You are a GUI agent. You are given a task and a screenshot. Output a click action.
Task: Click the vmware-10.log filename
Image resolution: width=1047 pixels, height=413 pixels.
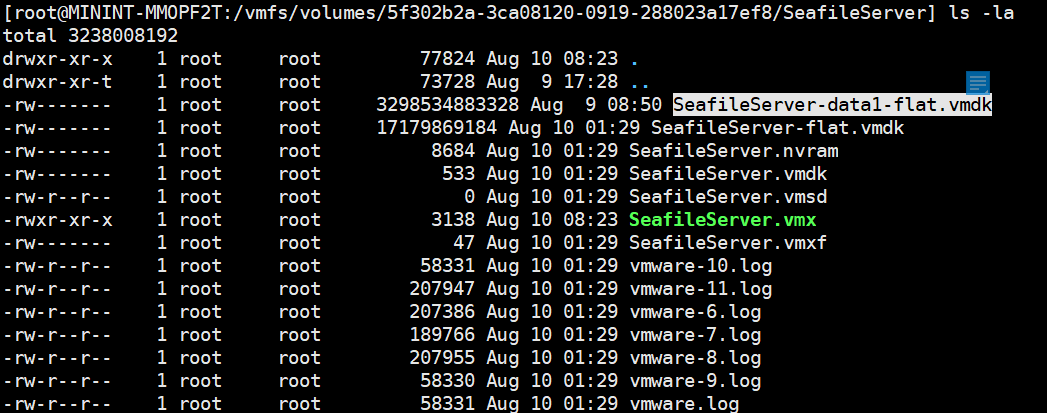pyautogui.click(x=701, y=266)
